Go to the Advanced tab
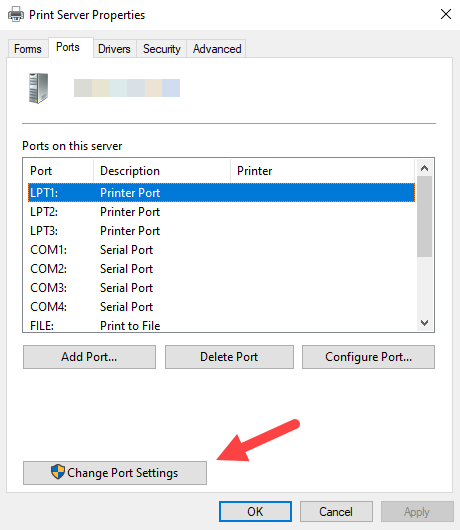The image size is (460, 530). click(217, 49)
